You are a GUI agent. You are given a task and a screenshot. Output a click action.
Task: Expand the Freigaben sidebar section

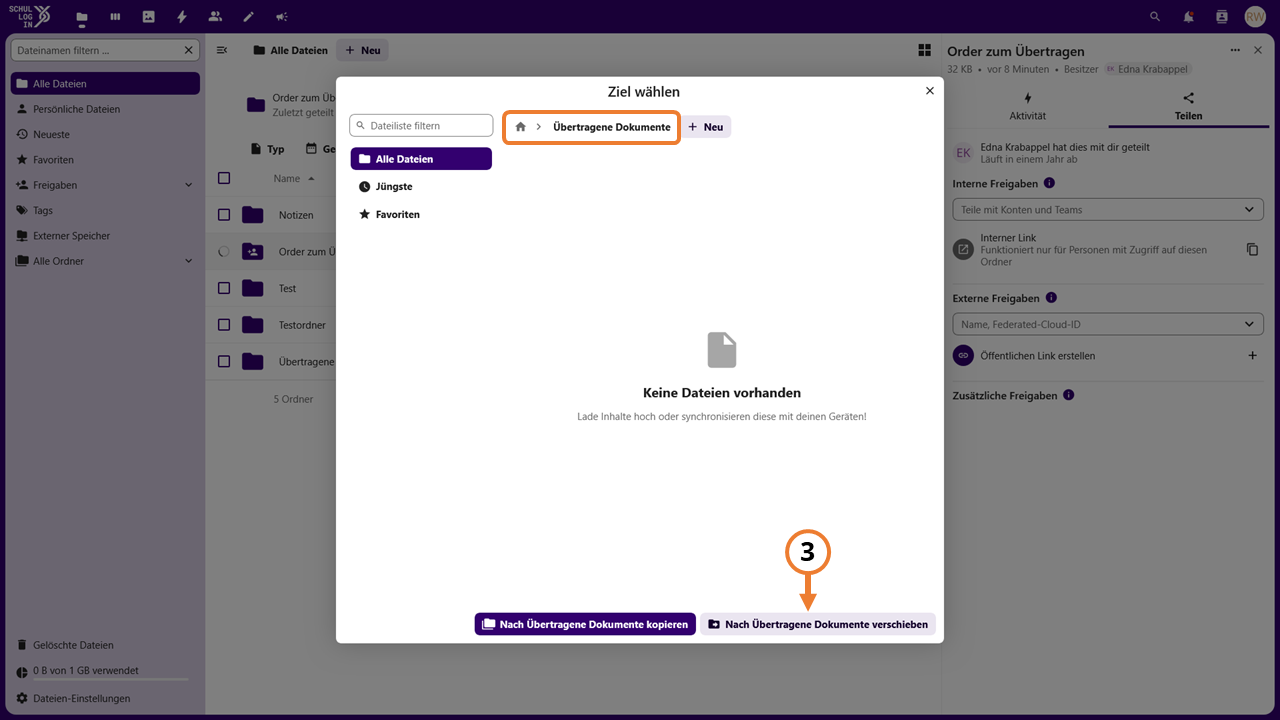(x=189, y=185)
